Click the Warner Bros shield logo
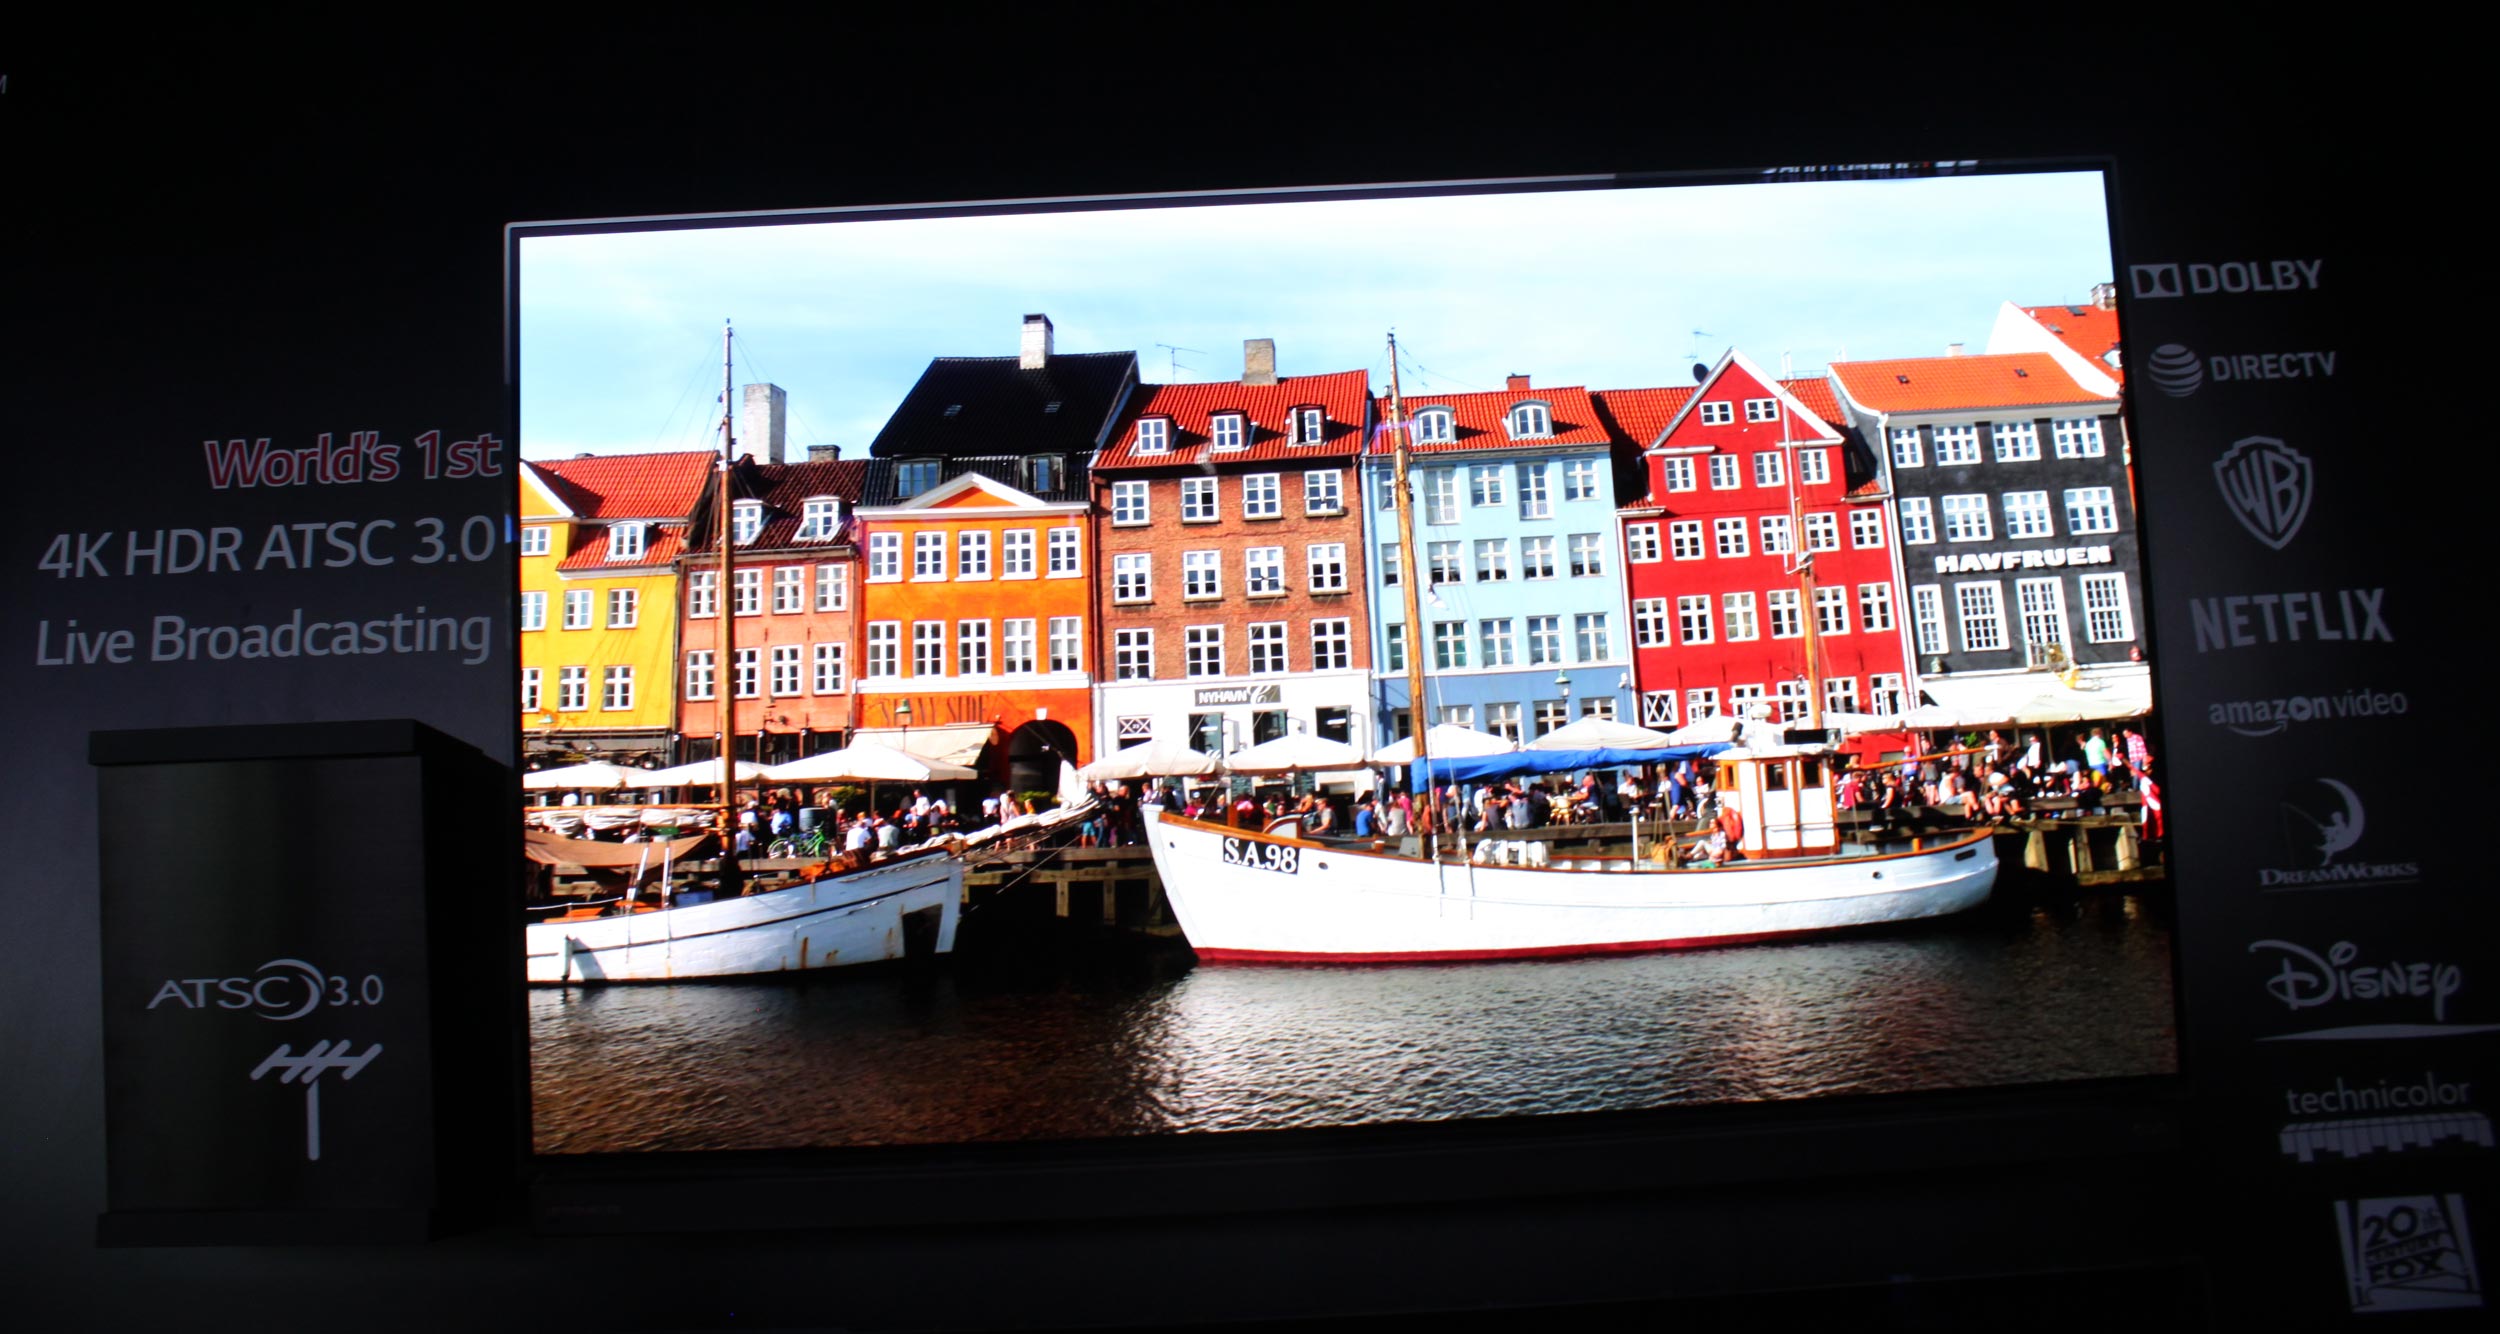This screenshot has width=2500, height=1334. [2264, 491]
